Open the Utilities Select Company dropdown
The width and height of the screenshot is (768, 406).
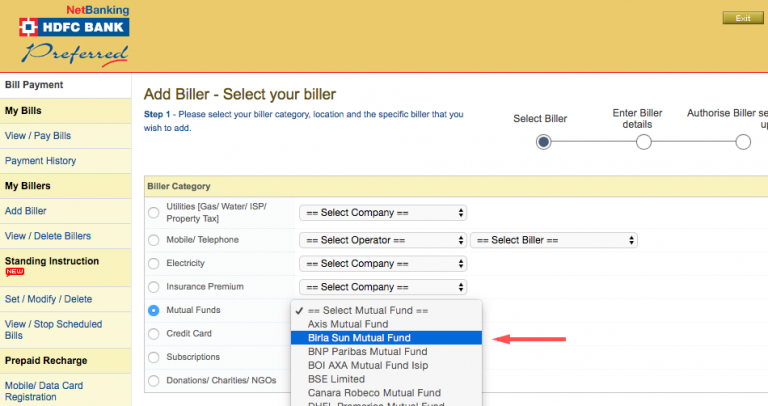pyautogui.click(x=383, y=213)
